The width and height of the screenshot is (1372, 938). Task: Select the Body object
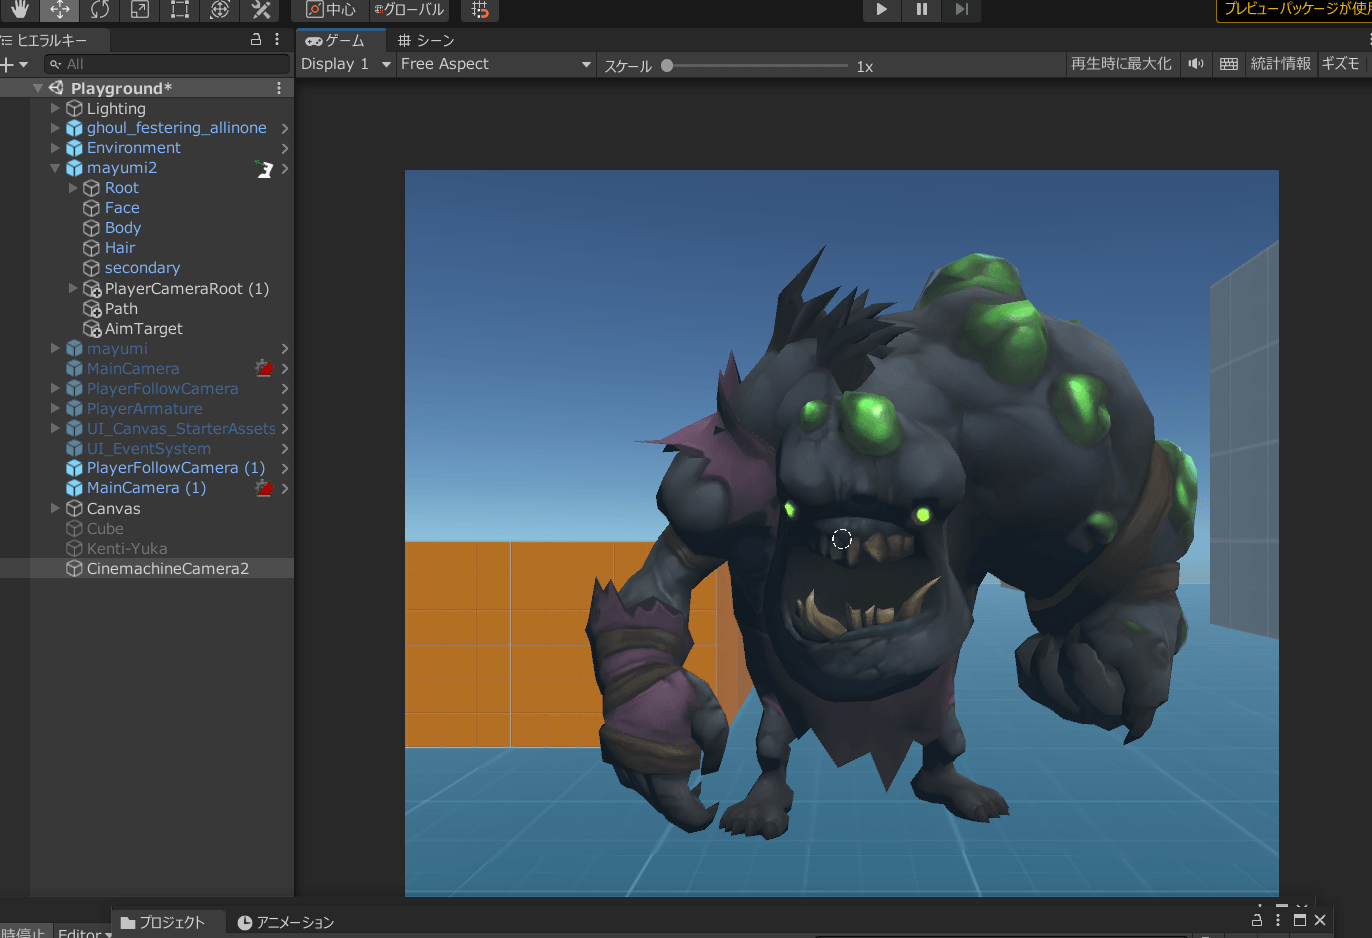coord(123,228)
